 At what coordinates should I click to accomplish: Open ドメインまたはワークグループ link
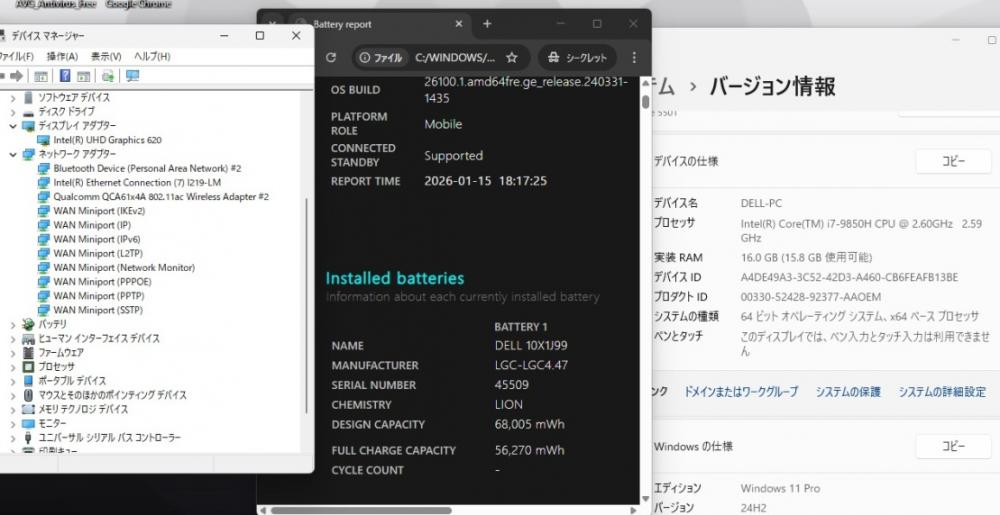[x=740, y=392]
